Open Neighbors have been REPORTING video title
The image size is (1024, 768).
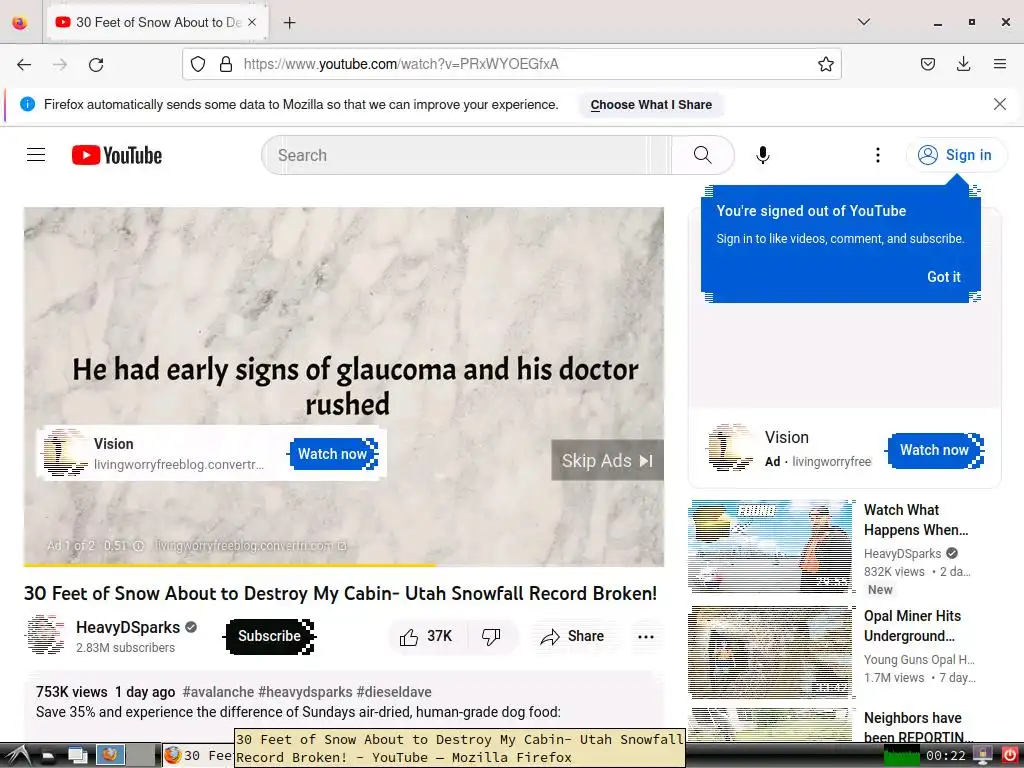[917, 728]
